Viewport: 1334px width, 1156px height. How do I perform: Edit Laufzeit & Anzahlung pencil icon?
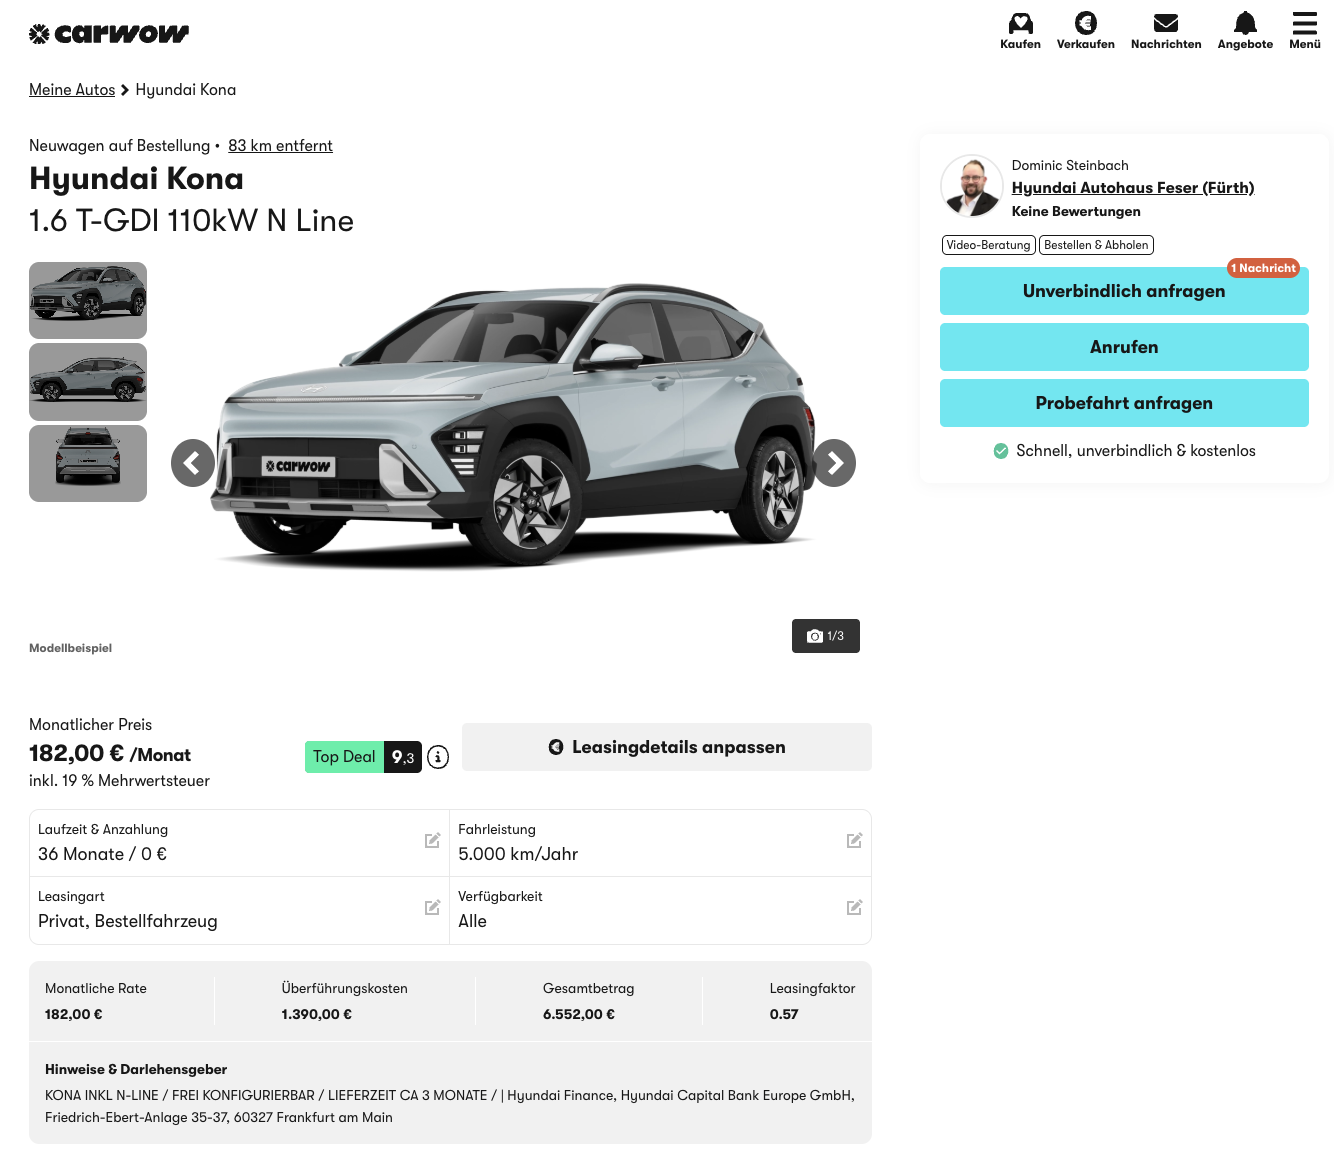coord(432,841)
